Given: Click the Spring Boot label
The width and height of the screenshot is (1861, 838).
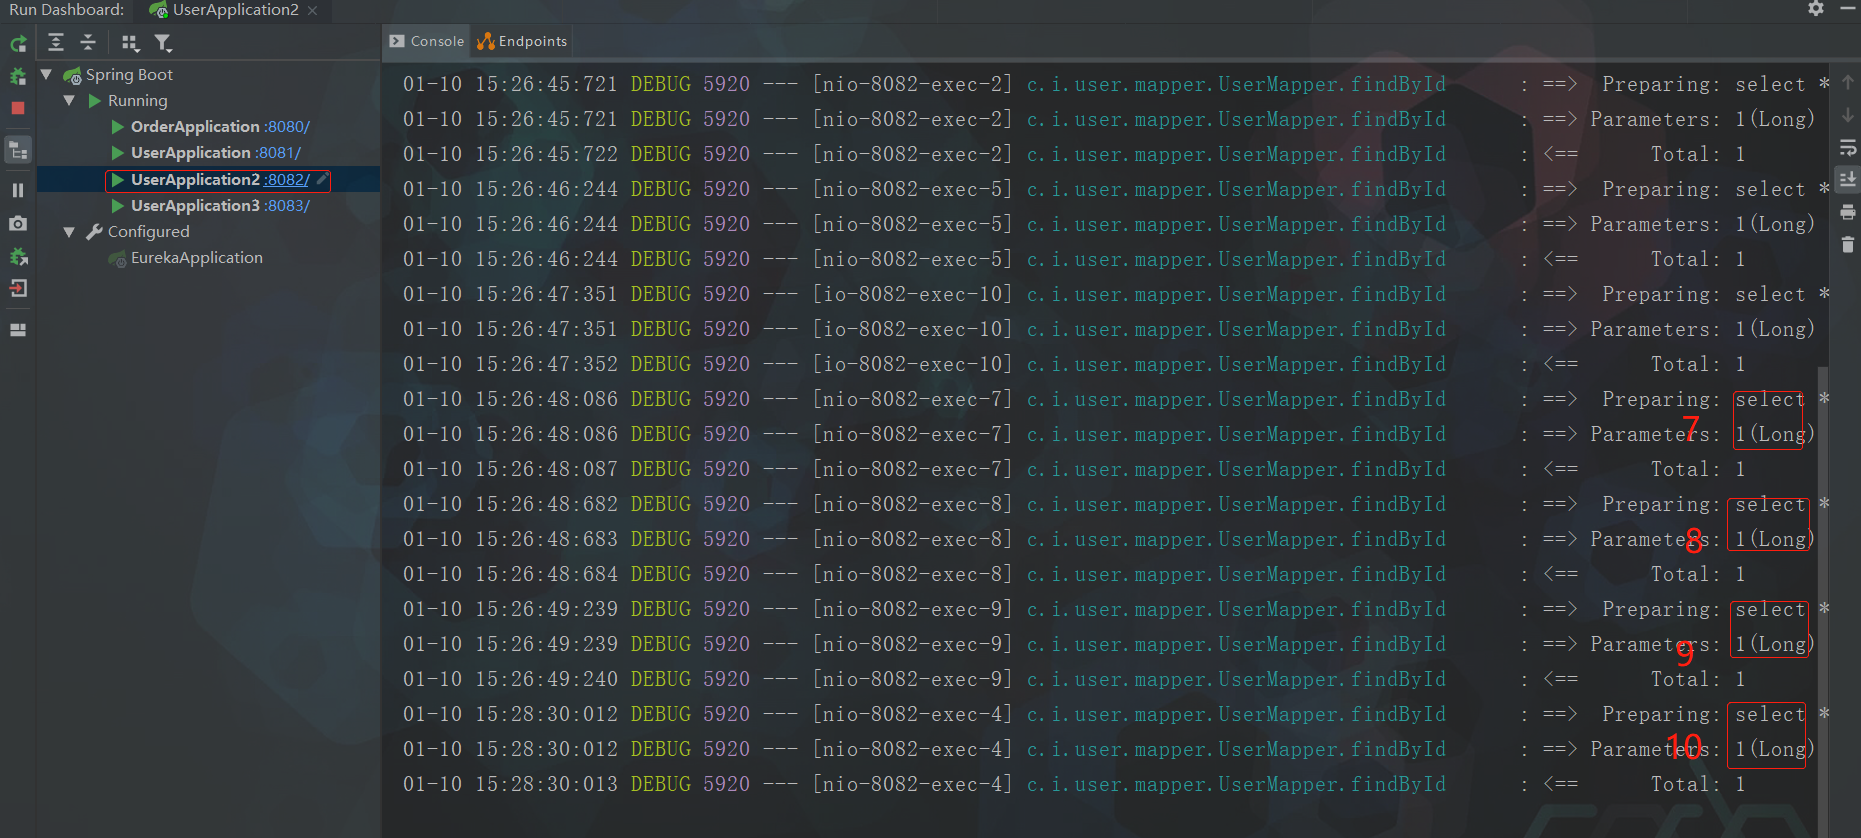Looking at the screenshot, I should 129,74.
